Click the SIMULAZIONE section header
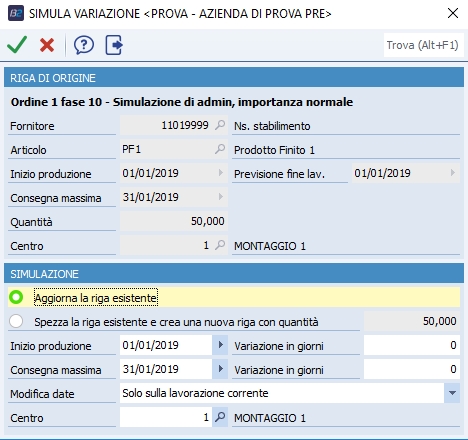 pos(234,274)
